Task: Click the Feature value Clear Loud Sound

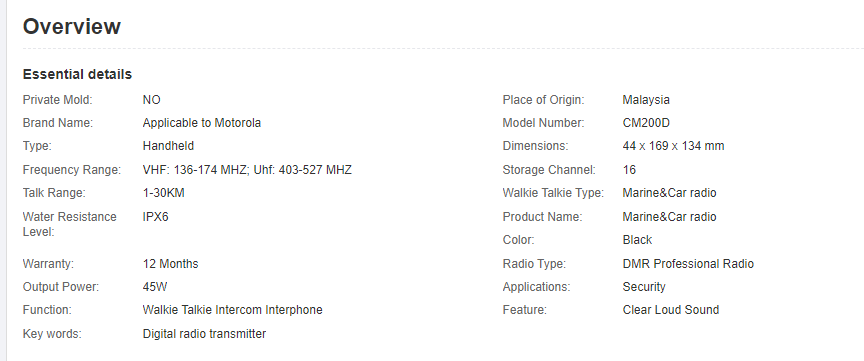Action: click(671, 310)
